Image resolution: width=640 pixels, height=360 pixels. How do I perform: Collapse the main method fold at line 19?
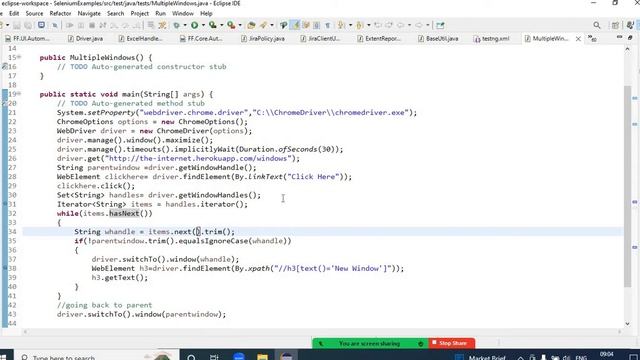(19, 93)
